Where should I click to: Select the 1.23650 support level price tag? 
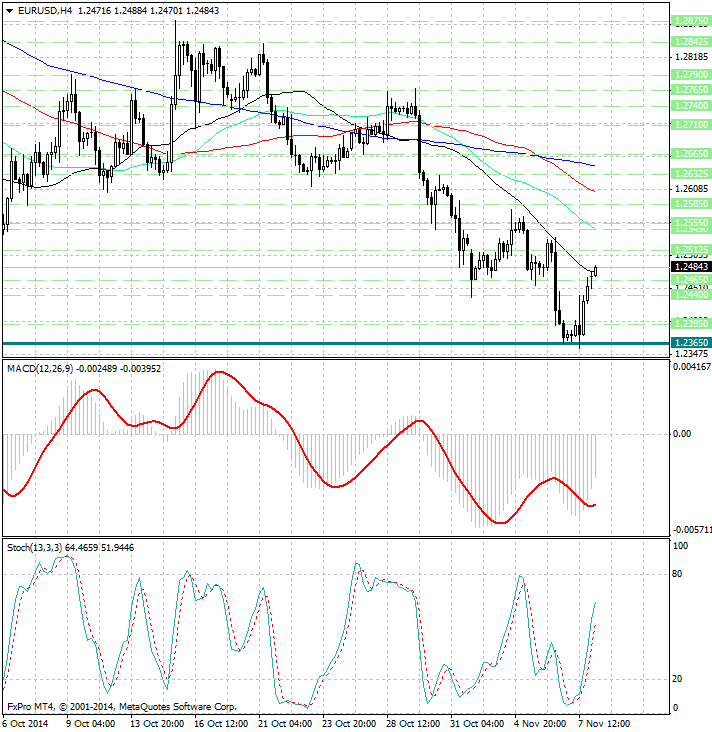coord(690,342)
